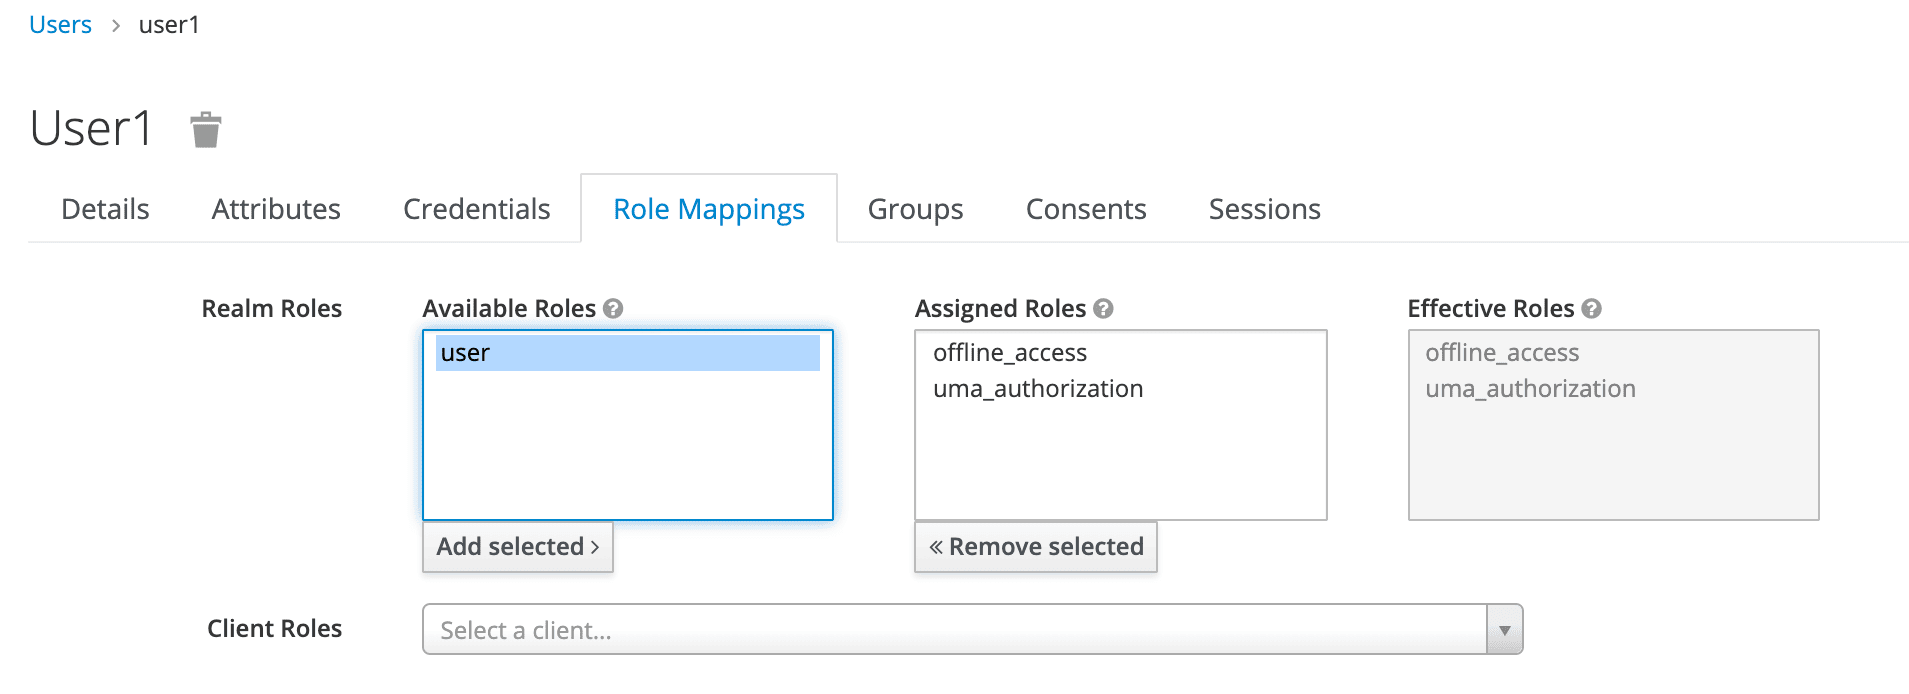
Task: Click the Client Roles label
Action: point(275,629)
